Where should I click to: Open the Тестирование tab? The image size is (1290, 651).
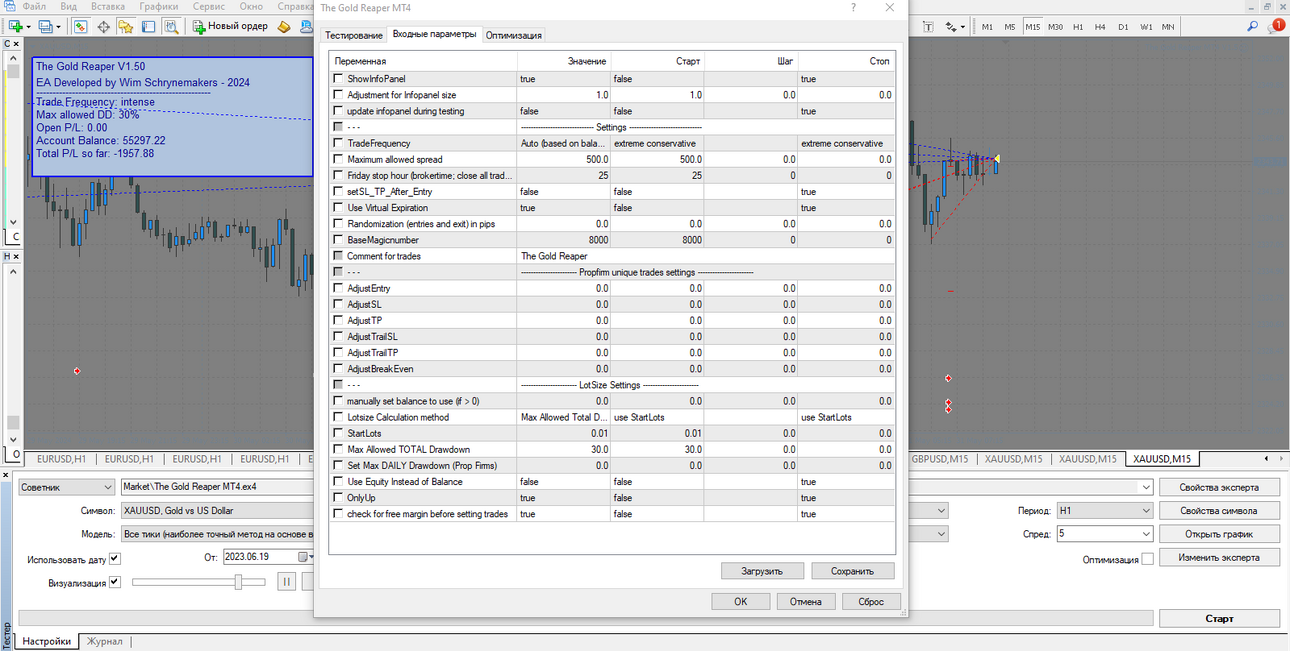(x=354, y=35)
